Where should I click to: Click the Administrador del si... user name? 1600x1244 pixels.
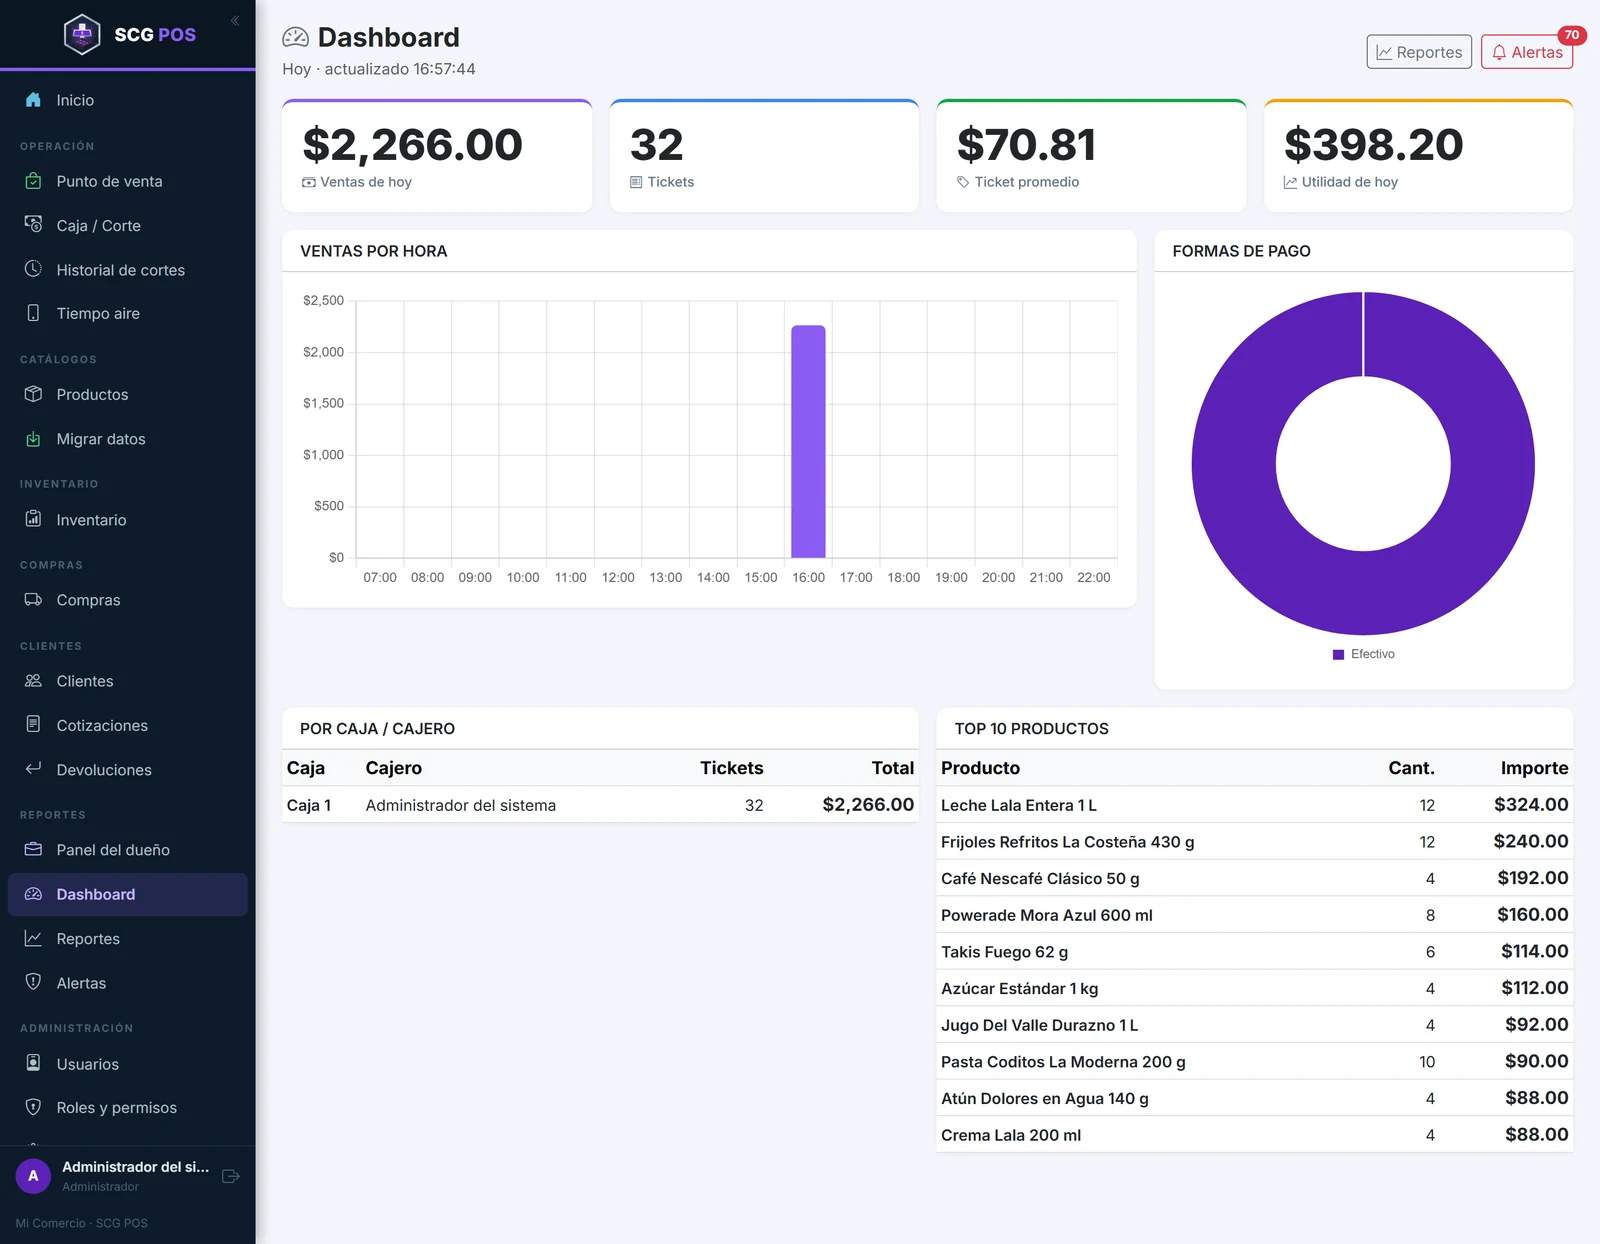136,1167
